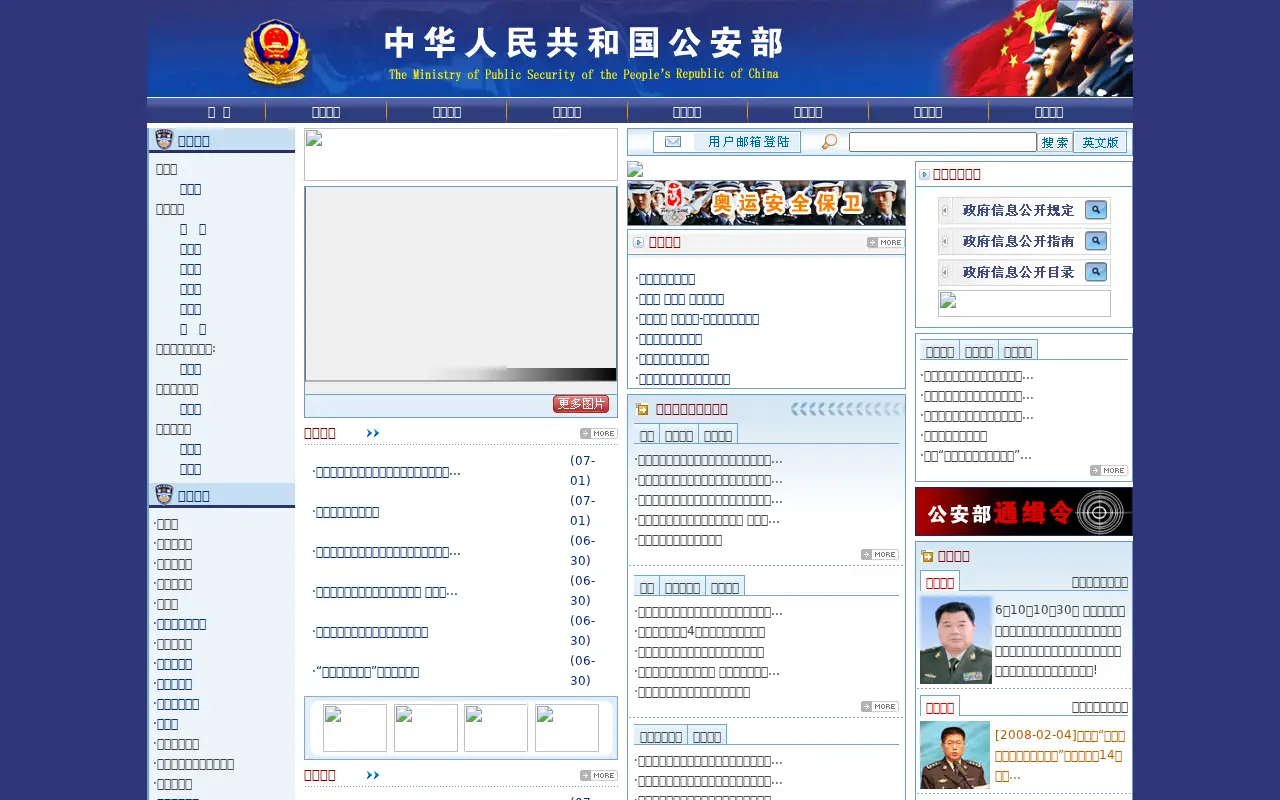The image size is (1280, 800).
Task: Click the magnifying glass icon left of search box
Action: pos(829,142)
